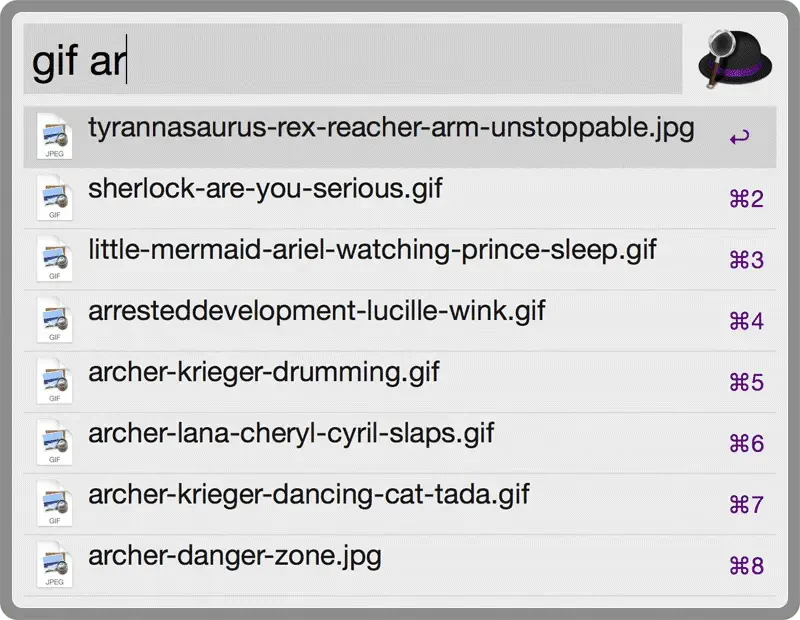Click the ⌘8 shortcut label

coord(746,566)
